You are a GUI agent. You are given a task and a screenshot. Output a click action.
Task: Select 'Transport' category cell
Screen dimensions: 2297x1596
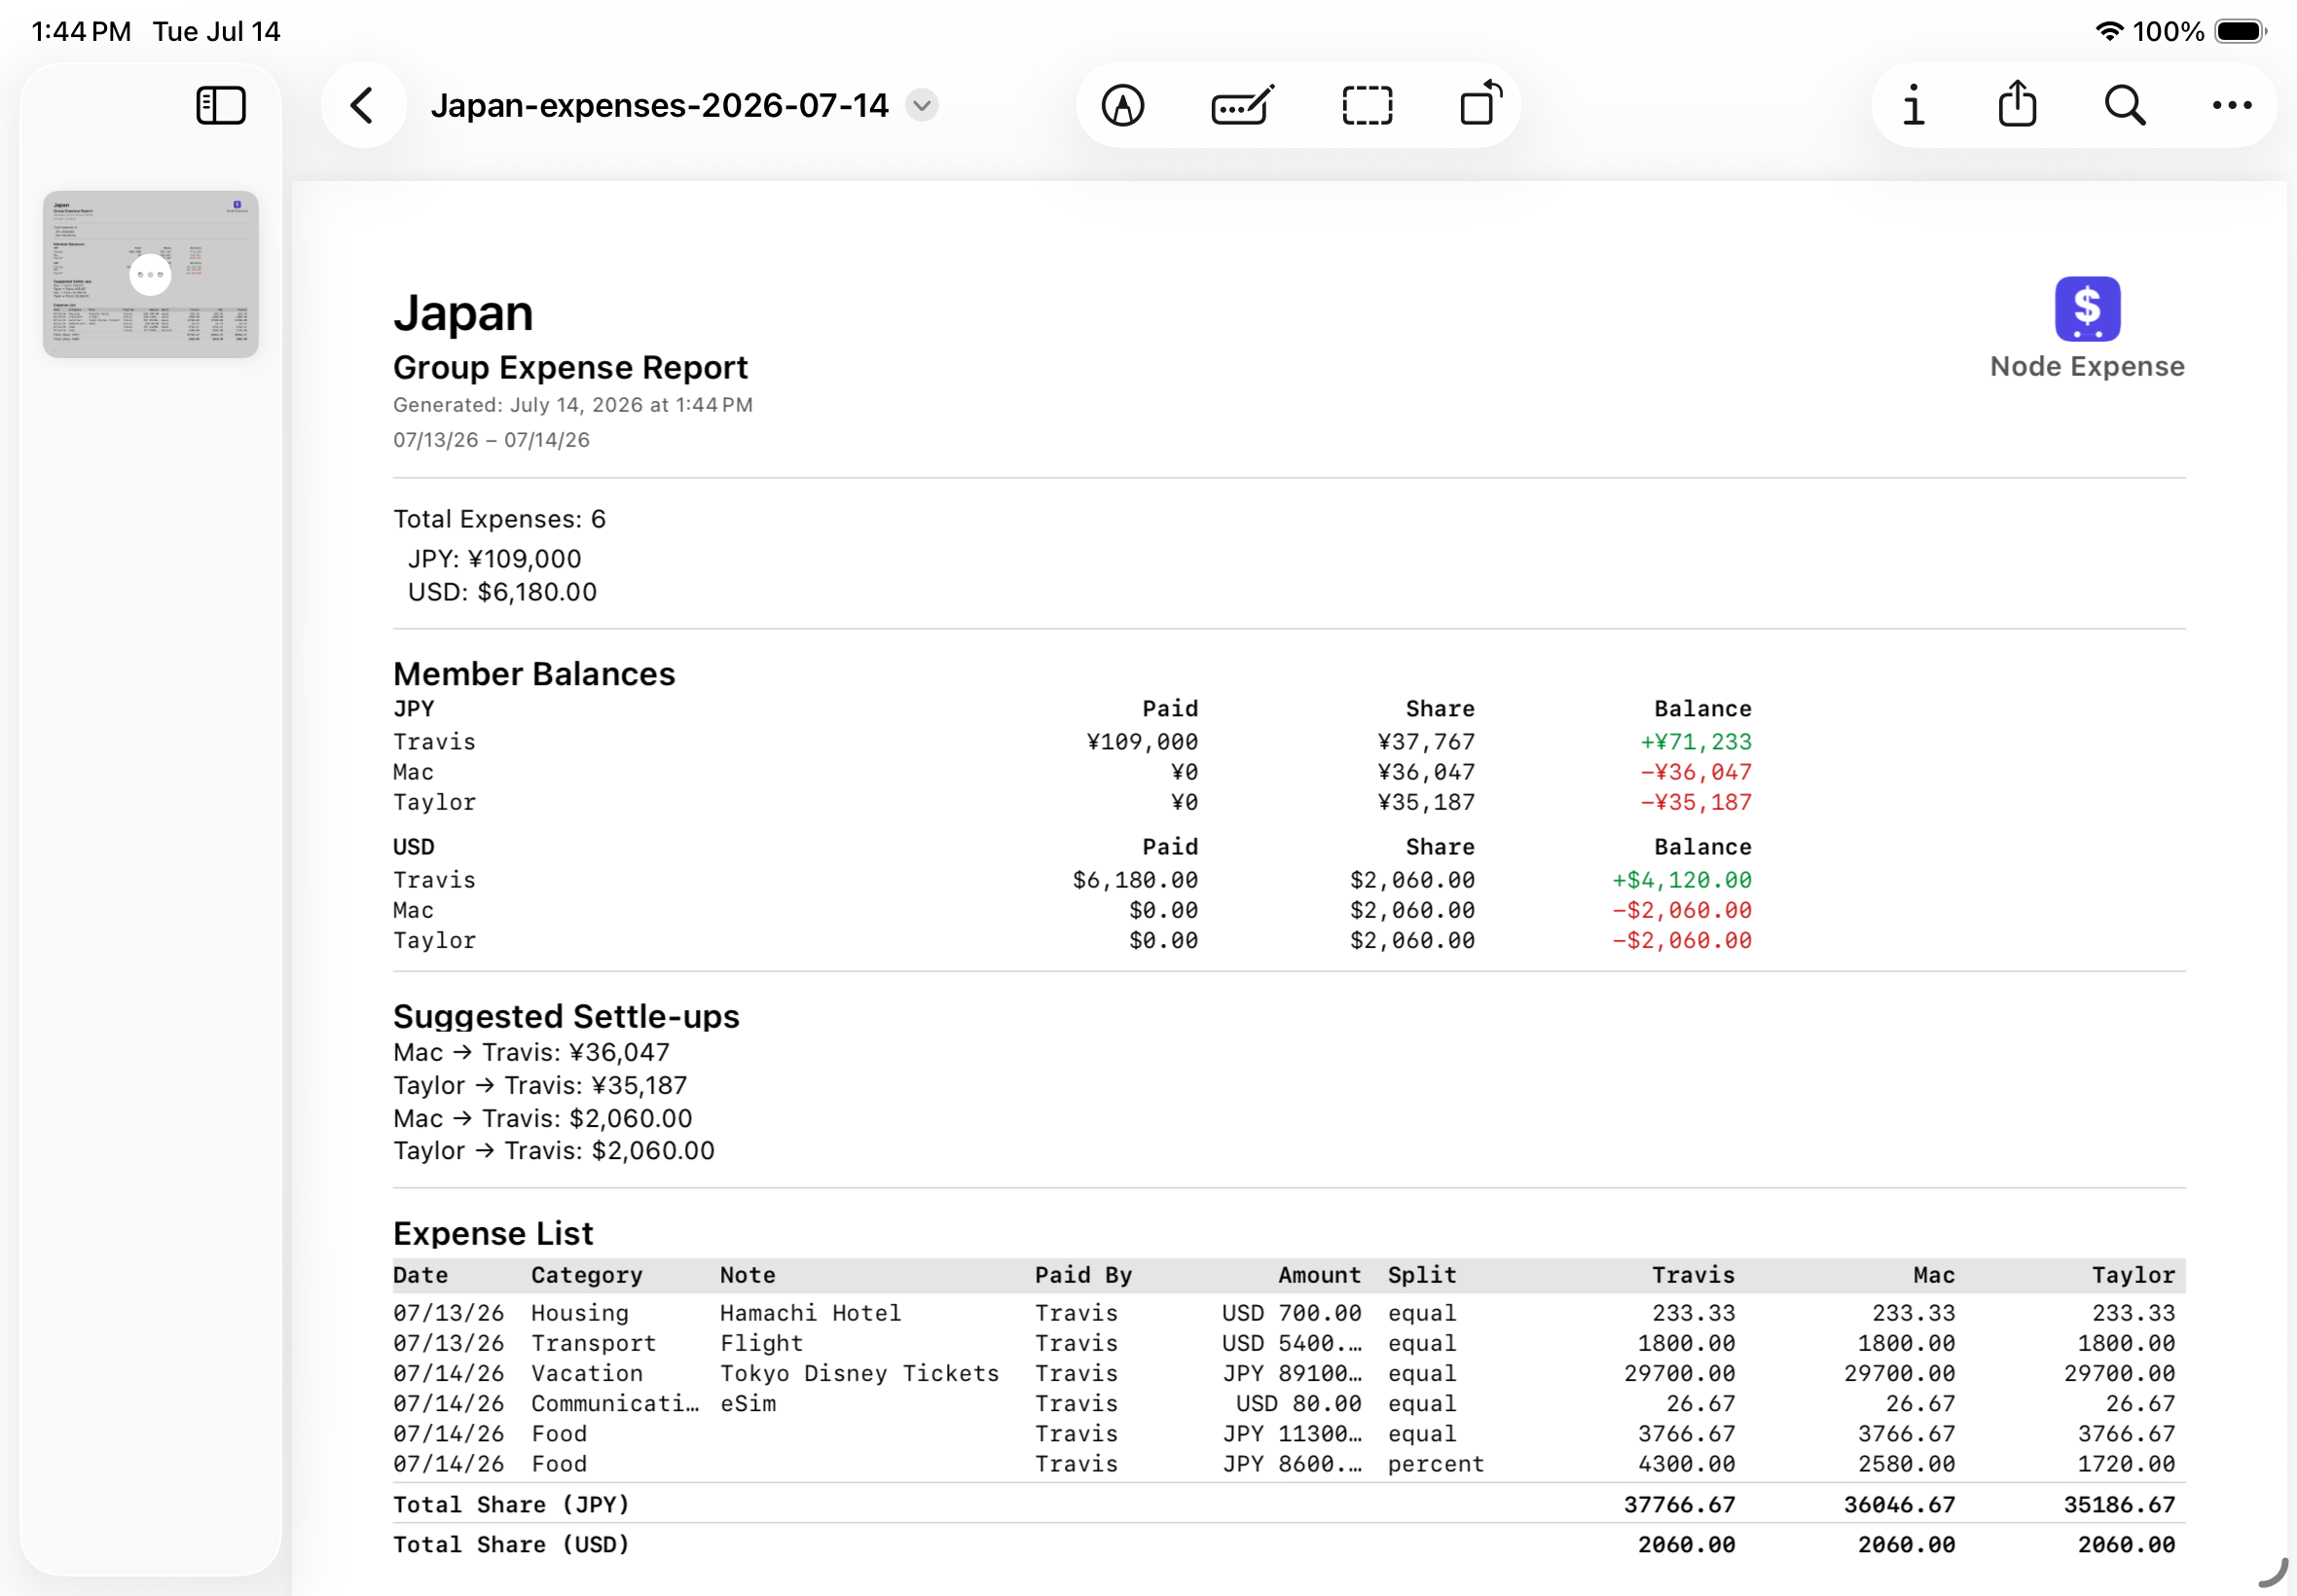(593, 1343)
